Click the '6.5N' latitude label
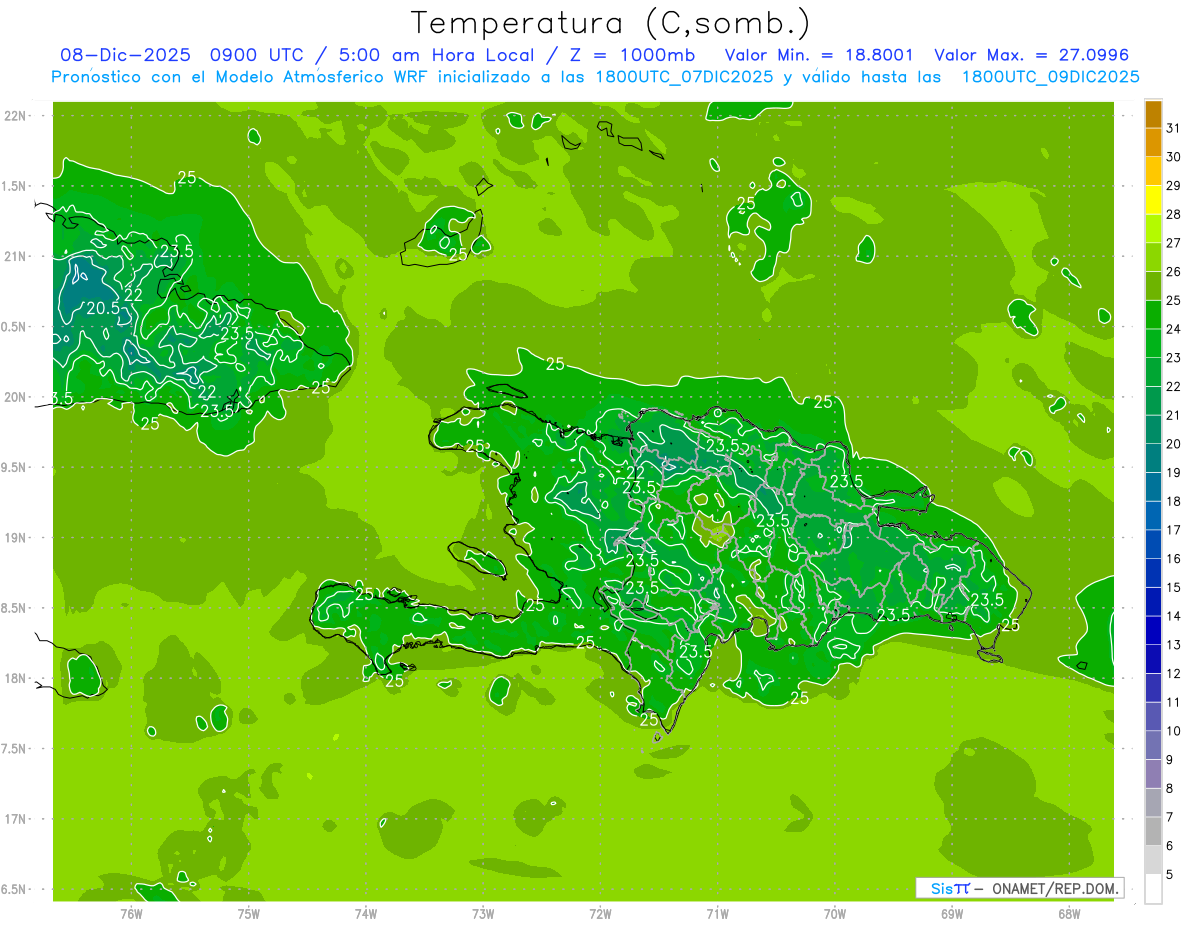The width and height of the screenshot is (1200, 927). [x=15, y=889]
